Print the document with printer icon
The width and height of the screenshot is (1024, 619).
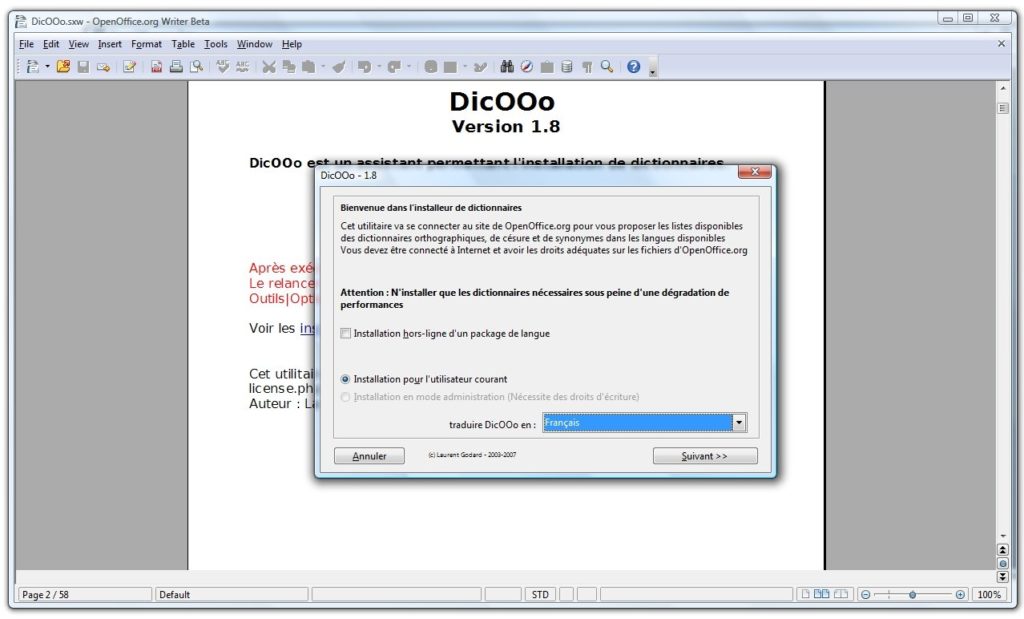[176, 67]
